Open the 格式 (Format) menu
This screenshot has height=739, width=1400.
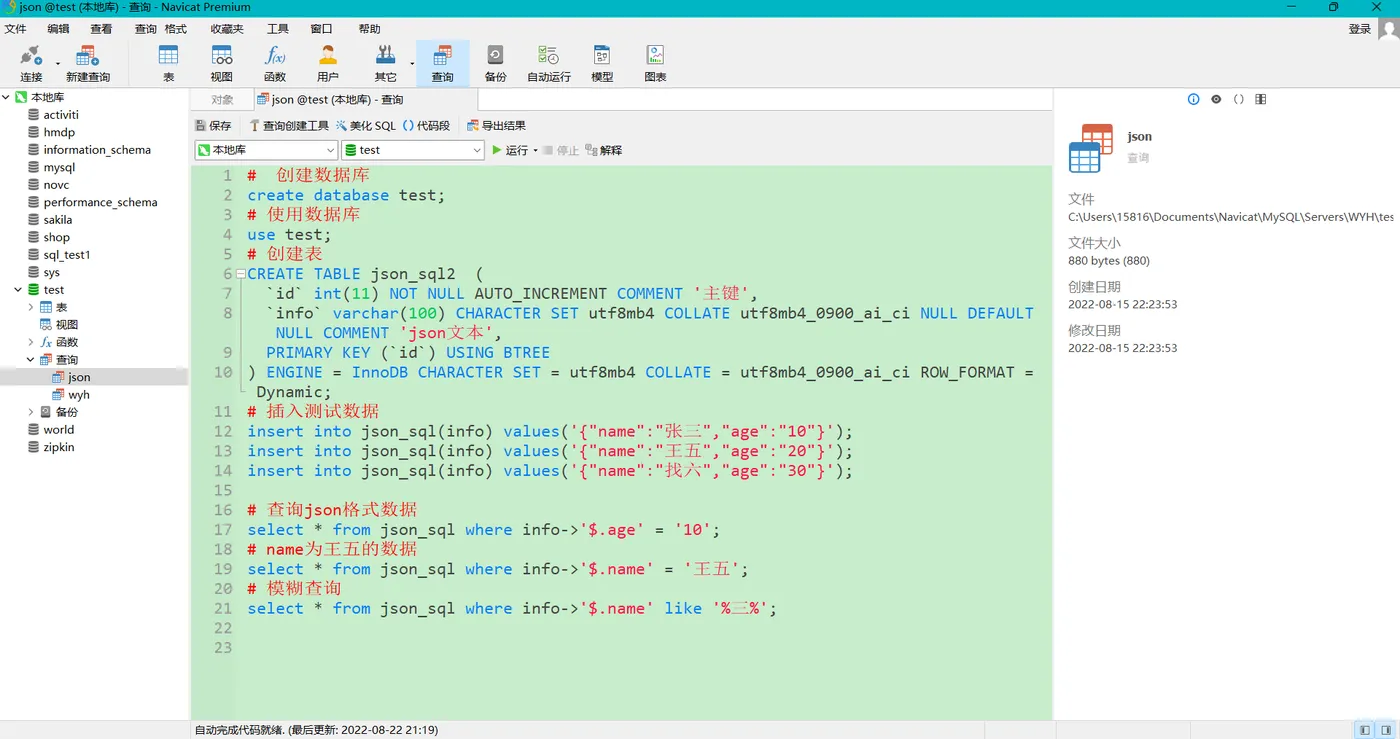(176, 29)
